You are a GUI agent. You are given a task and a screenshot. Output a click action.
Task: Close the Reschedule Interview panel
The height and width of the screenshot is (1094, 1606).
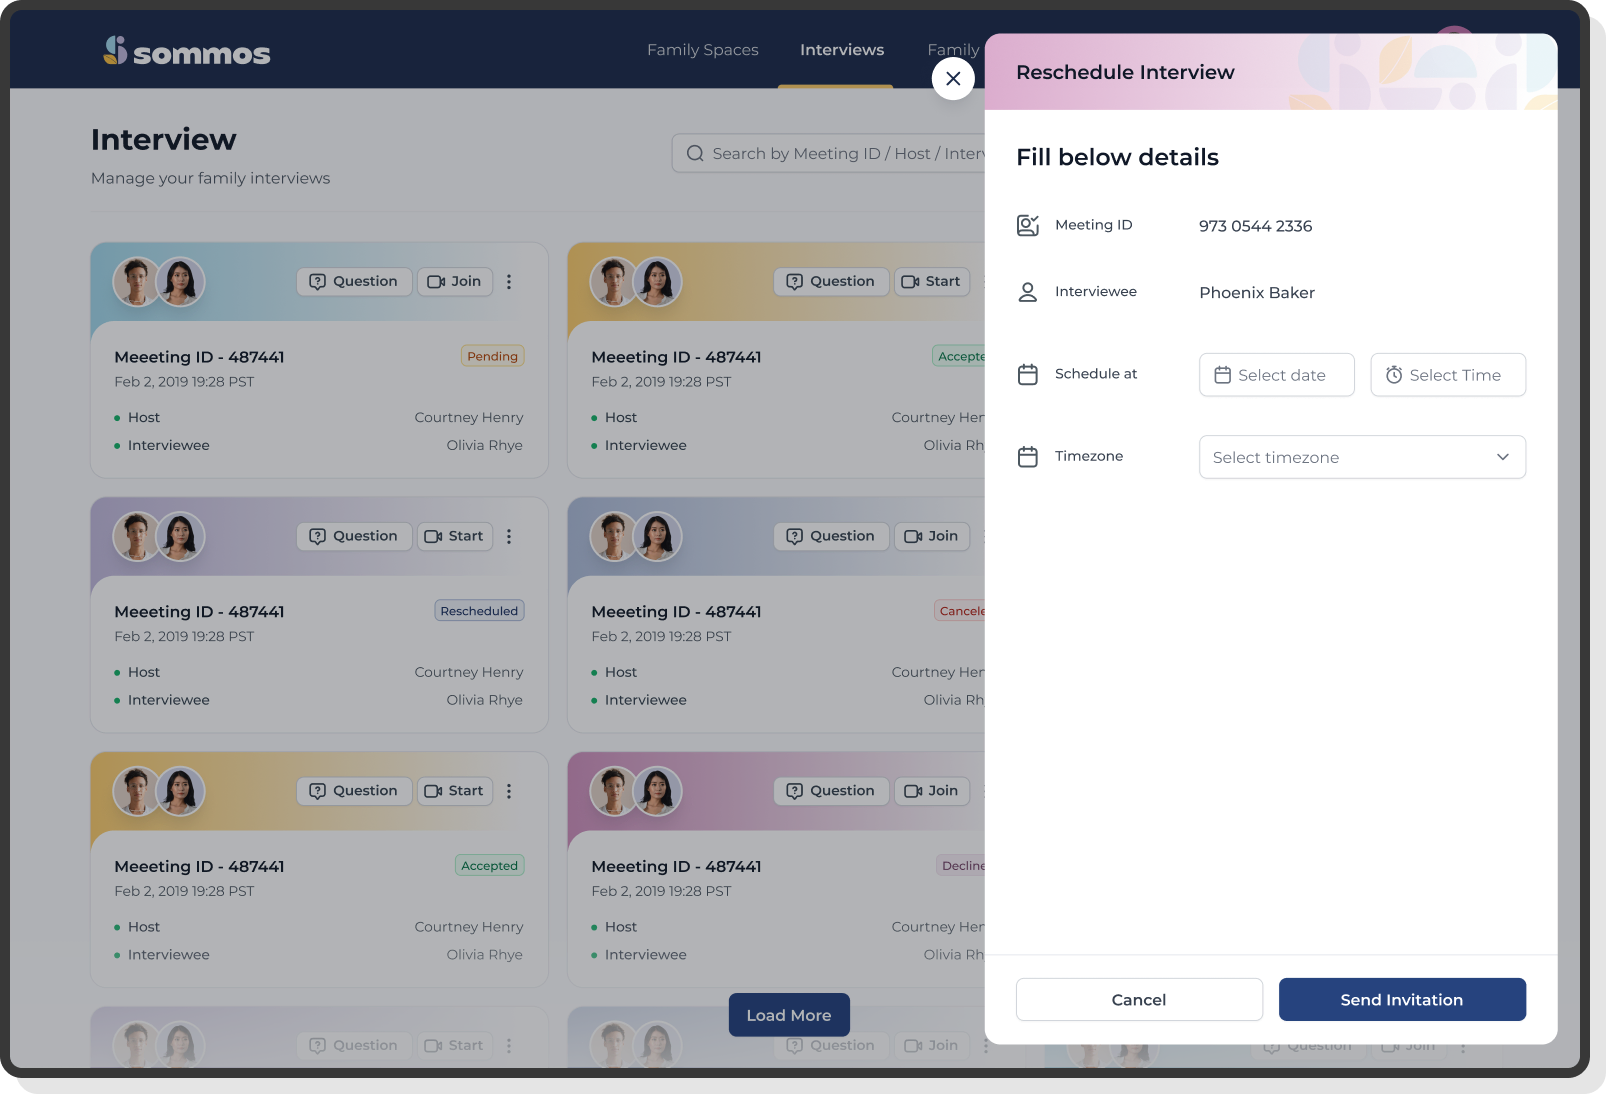coord(953,78)
